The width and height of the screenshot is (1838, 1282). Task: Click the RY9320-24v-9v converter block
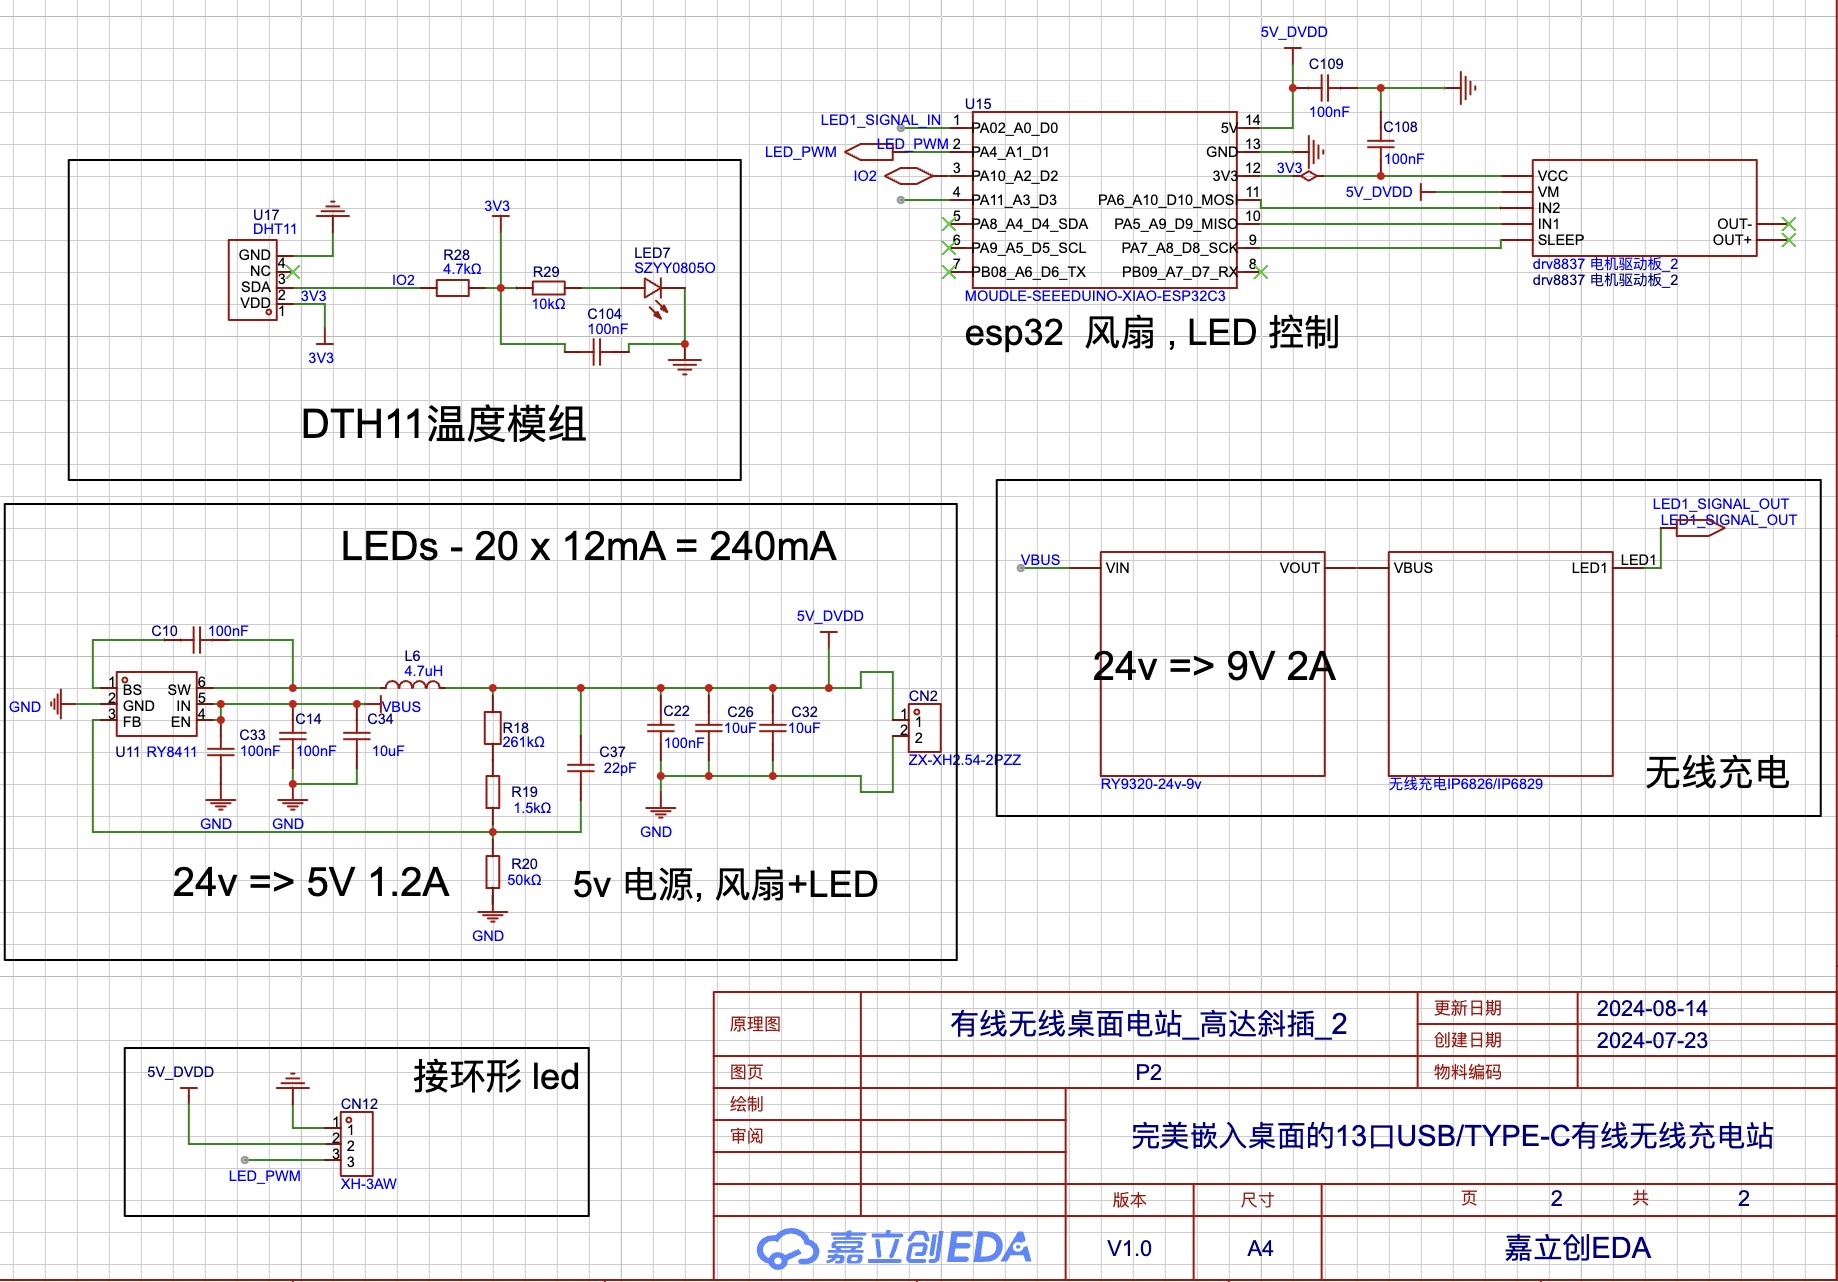click(x=1212, y=664)
